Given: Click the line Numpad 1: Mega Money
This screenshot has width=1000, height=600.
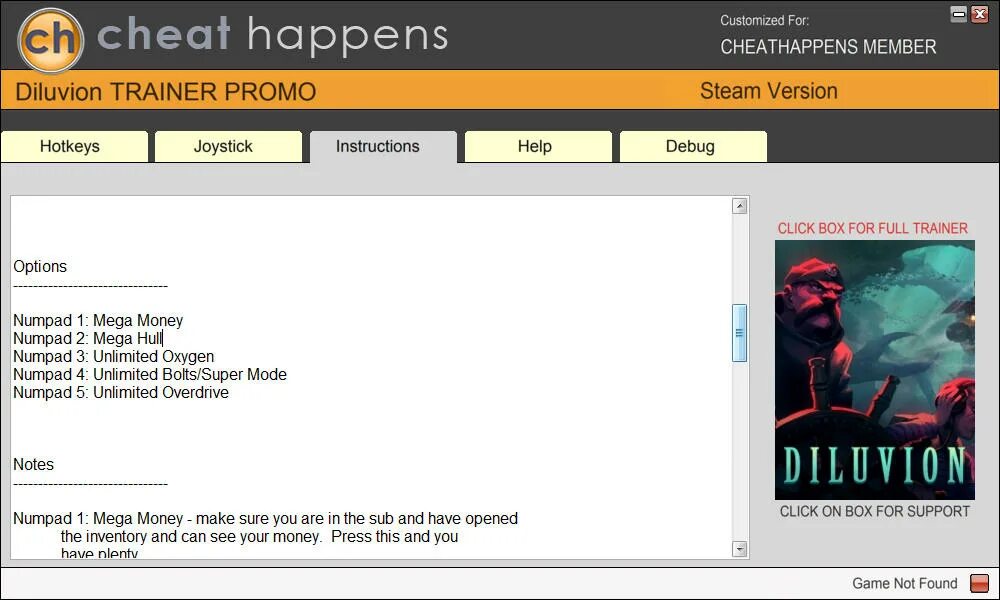Looking at the screenshot, I should [98, 320].
